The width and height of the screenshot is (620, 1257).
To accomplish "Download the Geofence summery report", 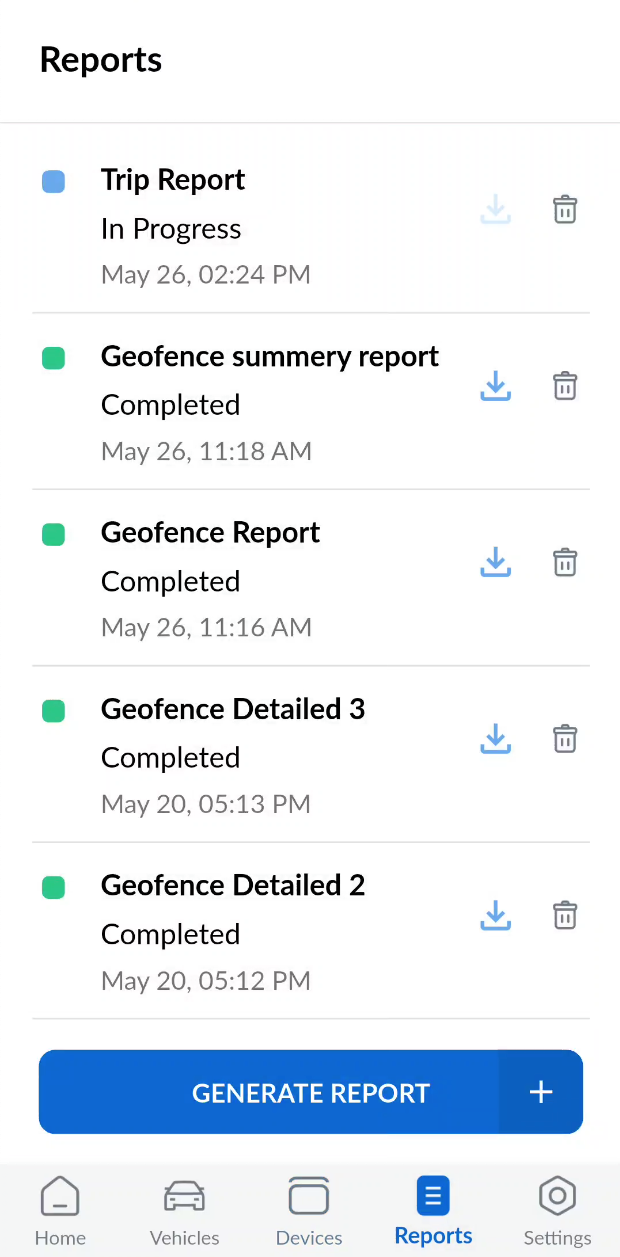I will (x=495, y=386).
